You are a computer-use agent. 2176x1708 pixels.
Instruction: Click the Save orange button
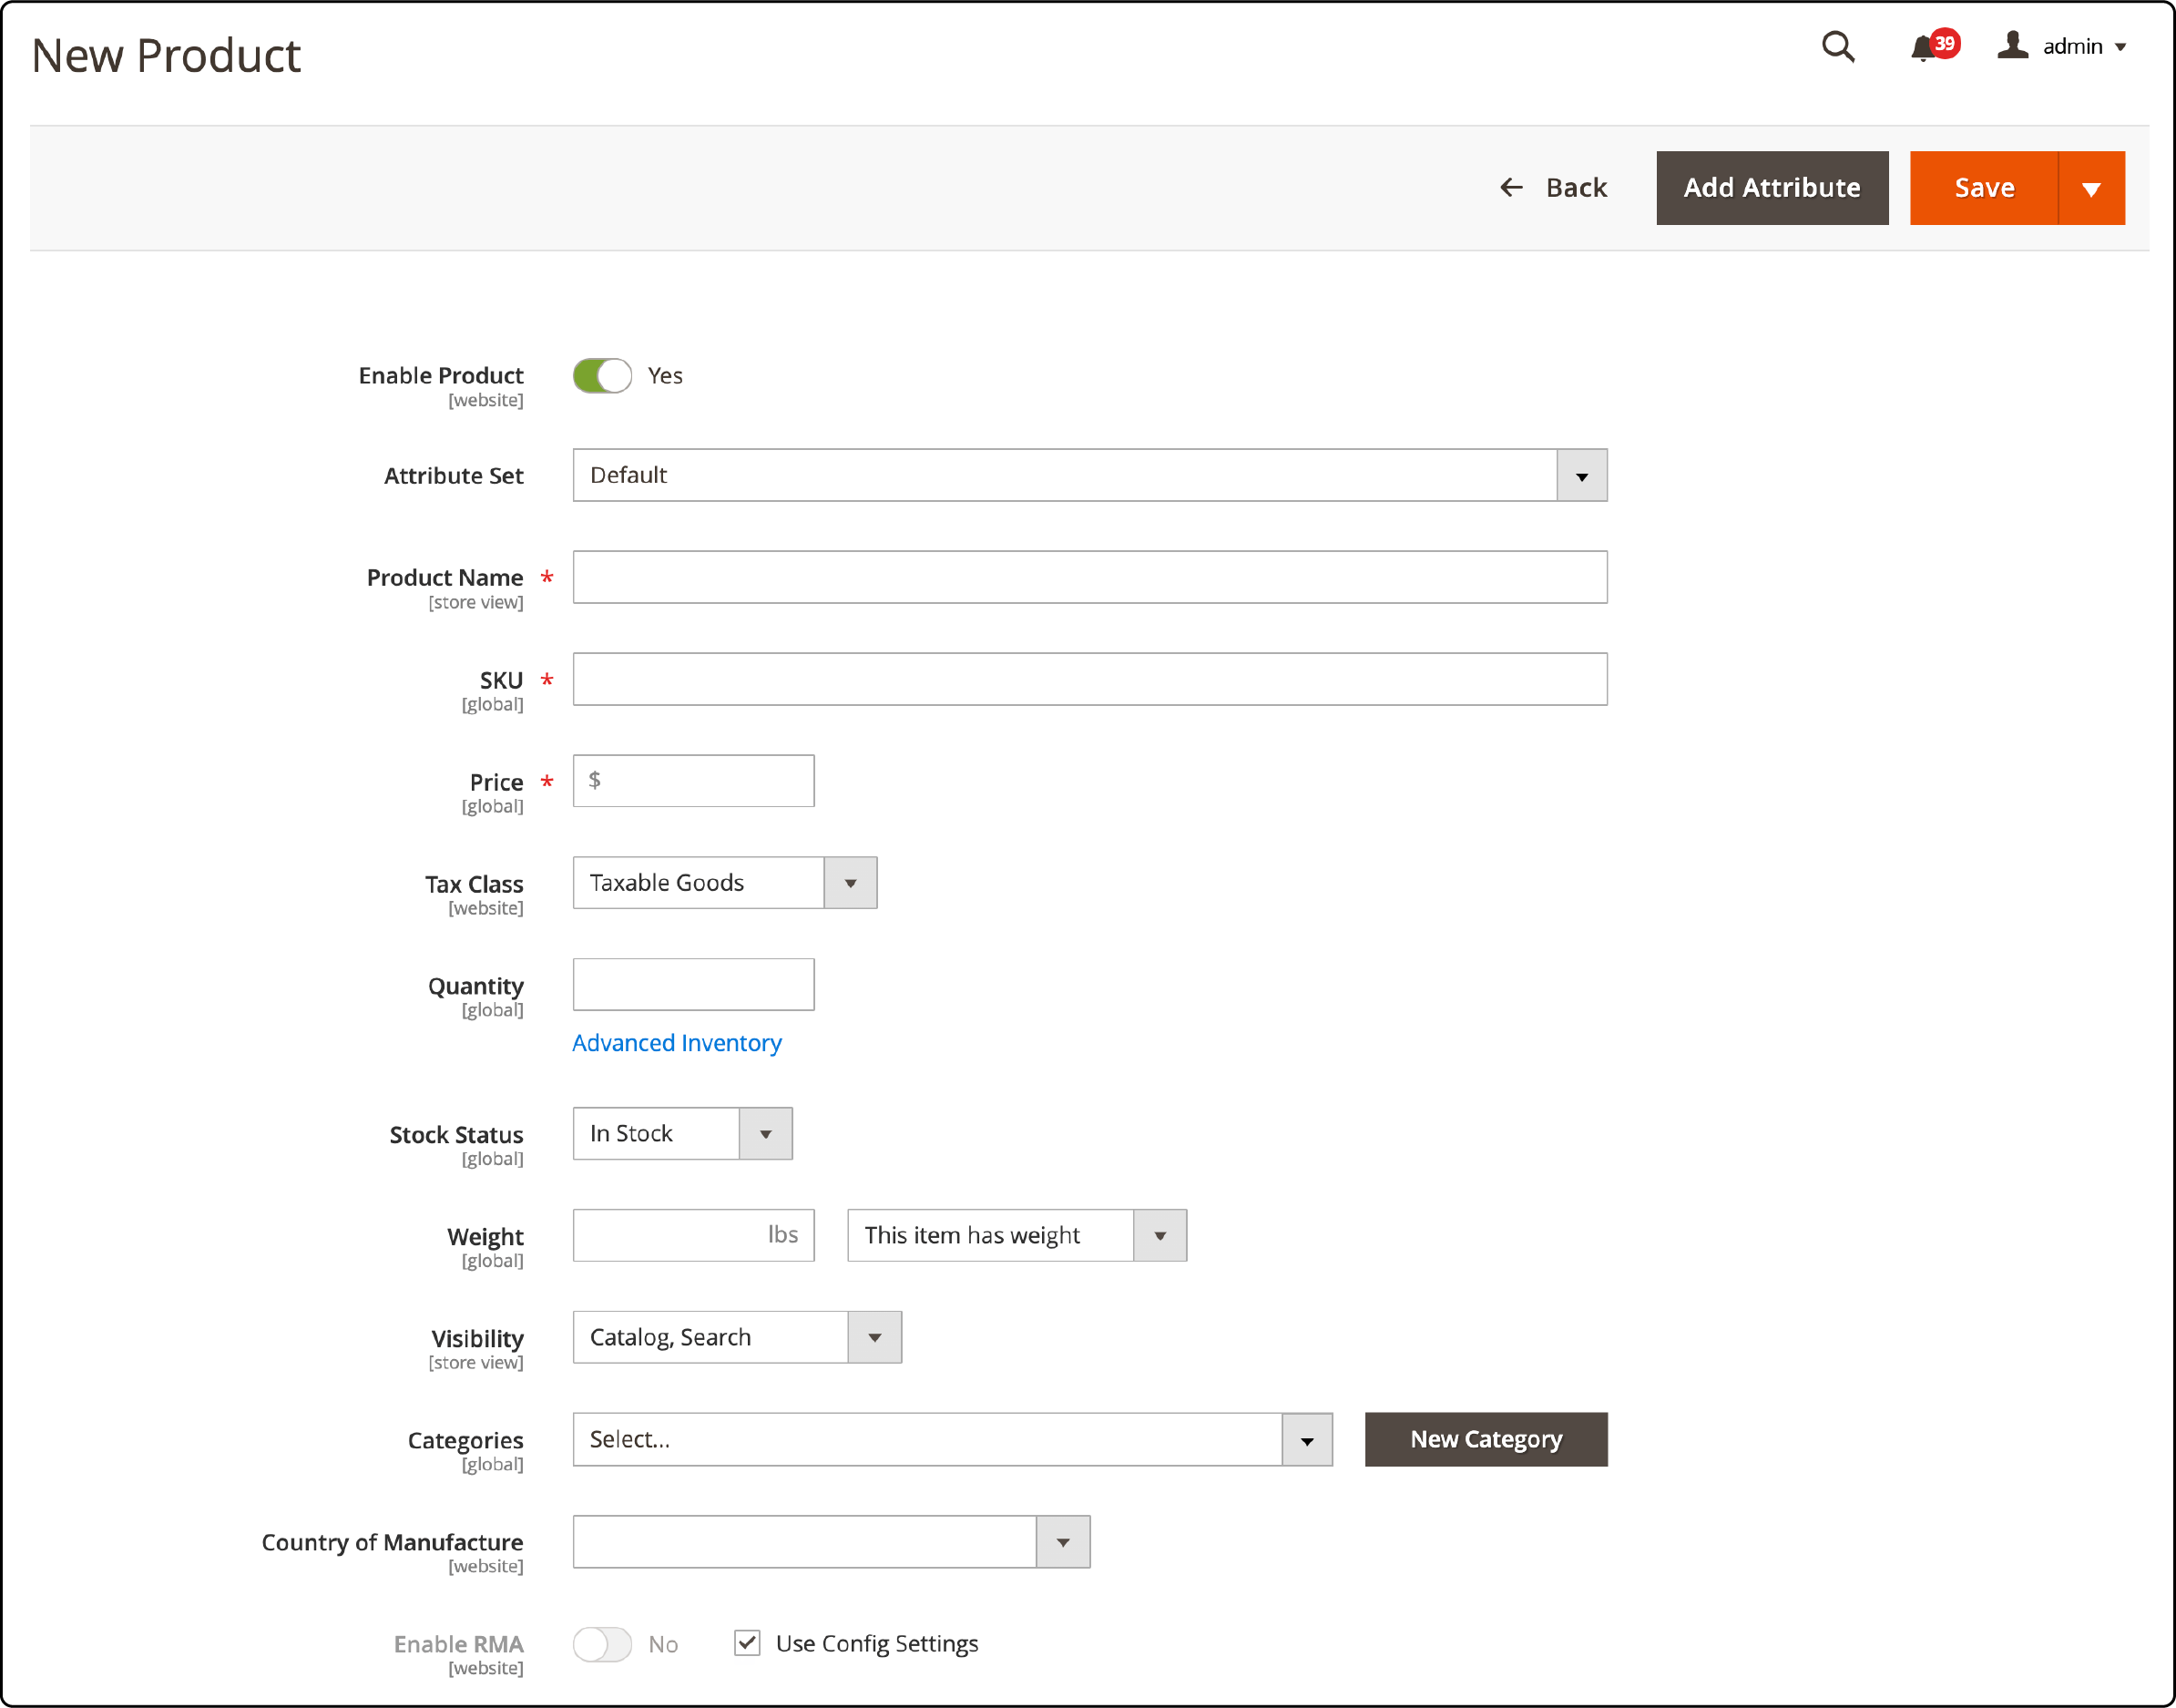pos(1982,186)
